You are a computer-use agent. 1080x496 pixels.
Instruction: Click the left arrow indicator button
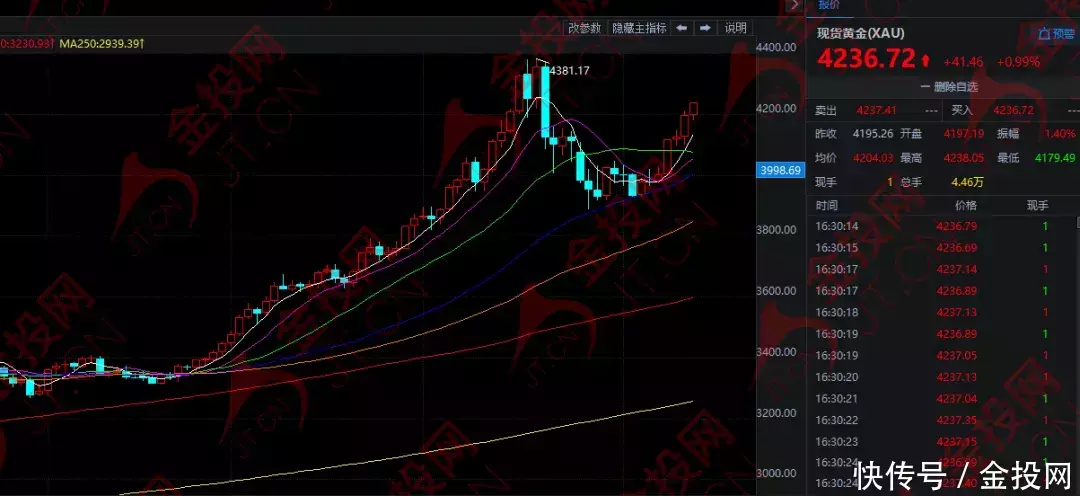[682, 28]
